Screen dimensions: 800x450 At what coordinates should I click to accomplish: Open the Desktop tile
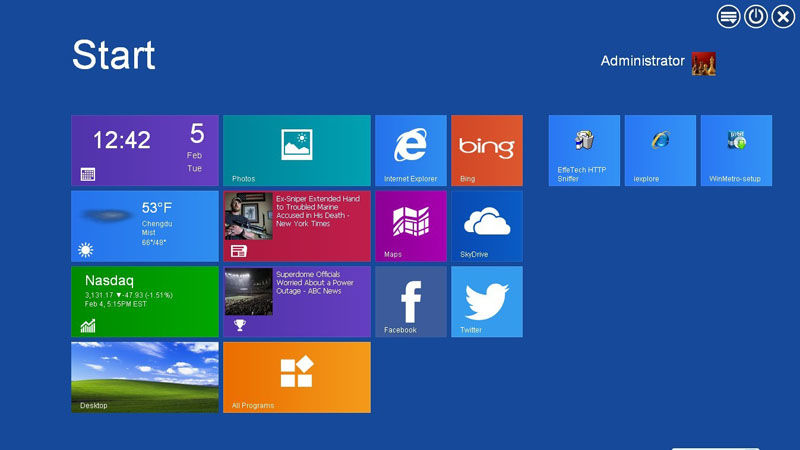pyautogui.click(x=145, y=377)
